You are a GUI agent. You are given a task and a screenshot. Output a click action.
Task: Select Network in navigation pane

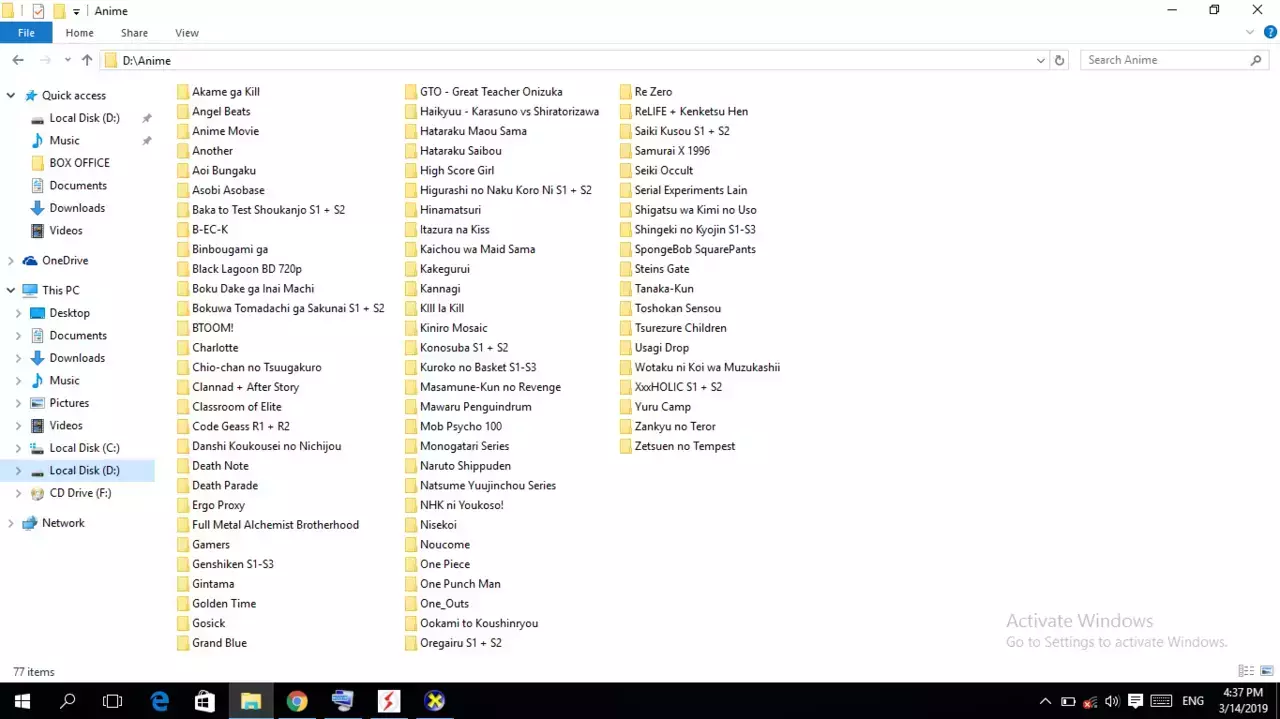[63, 523]
